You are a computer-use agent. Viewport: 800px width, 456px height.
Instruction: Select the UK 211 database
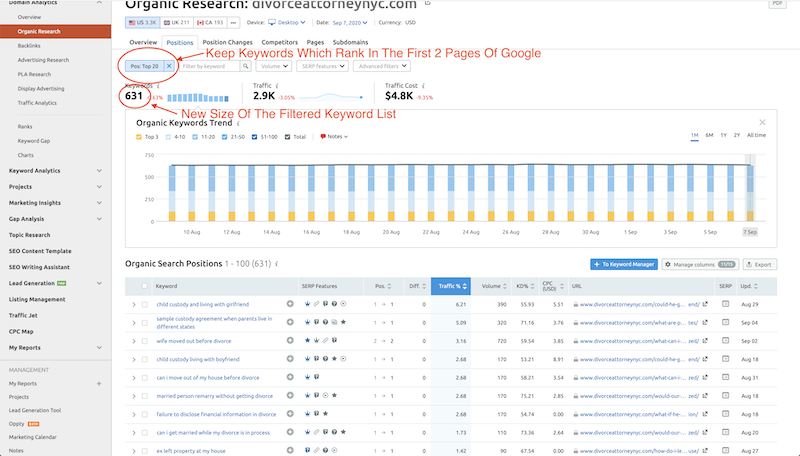pyautogui.click(x=177, y=22)
